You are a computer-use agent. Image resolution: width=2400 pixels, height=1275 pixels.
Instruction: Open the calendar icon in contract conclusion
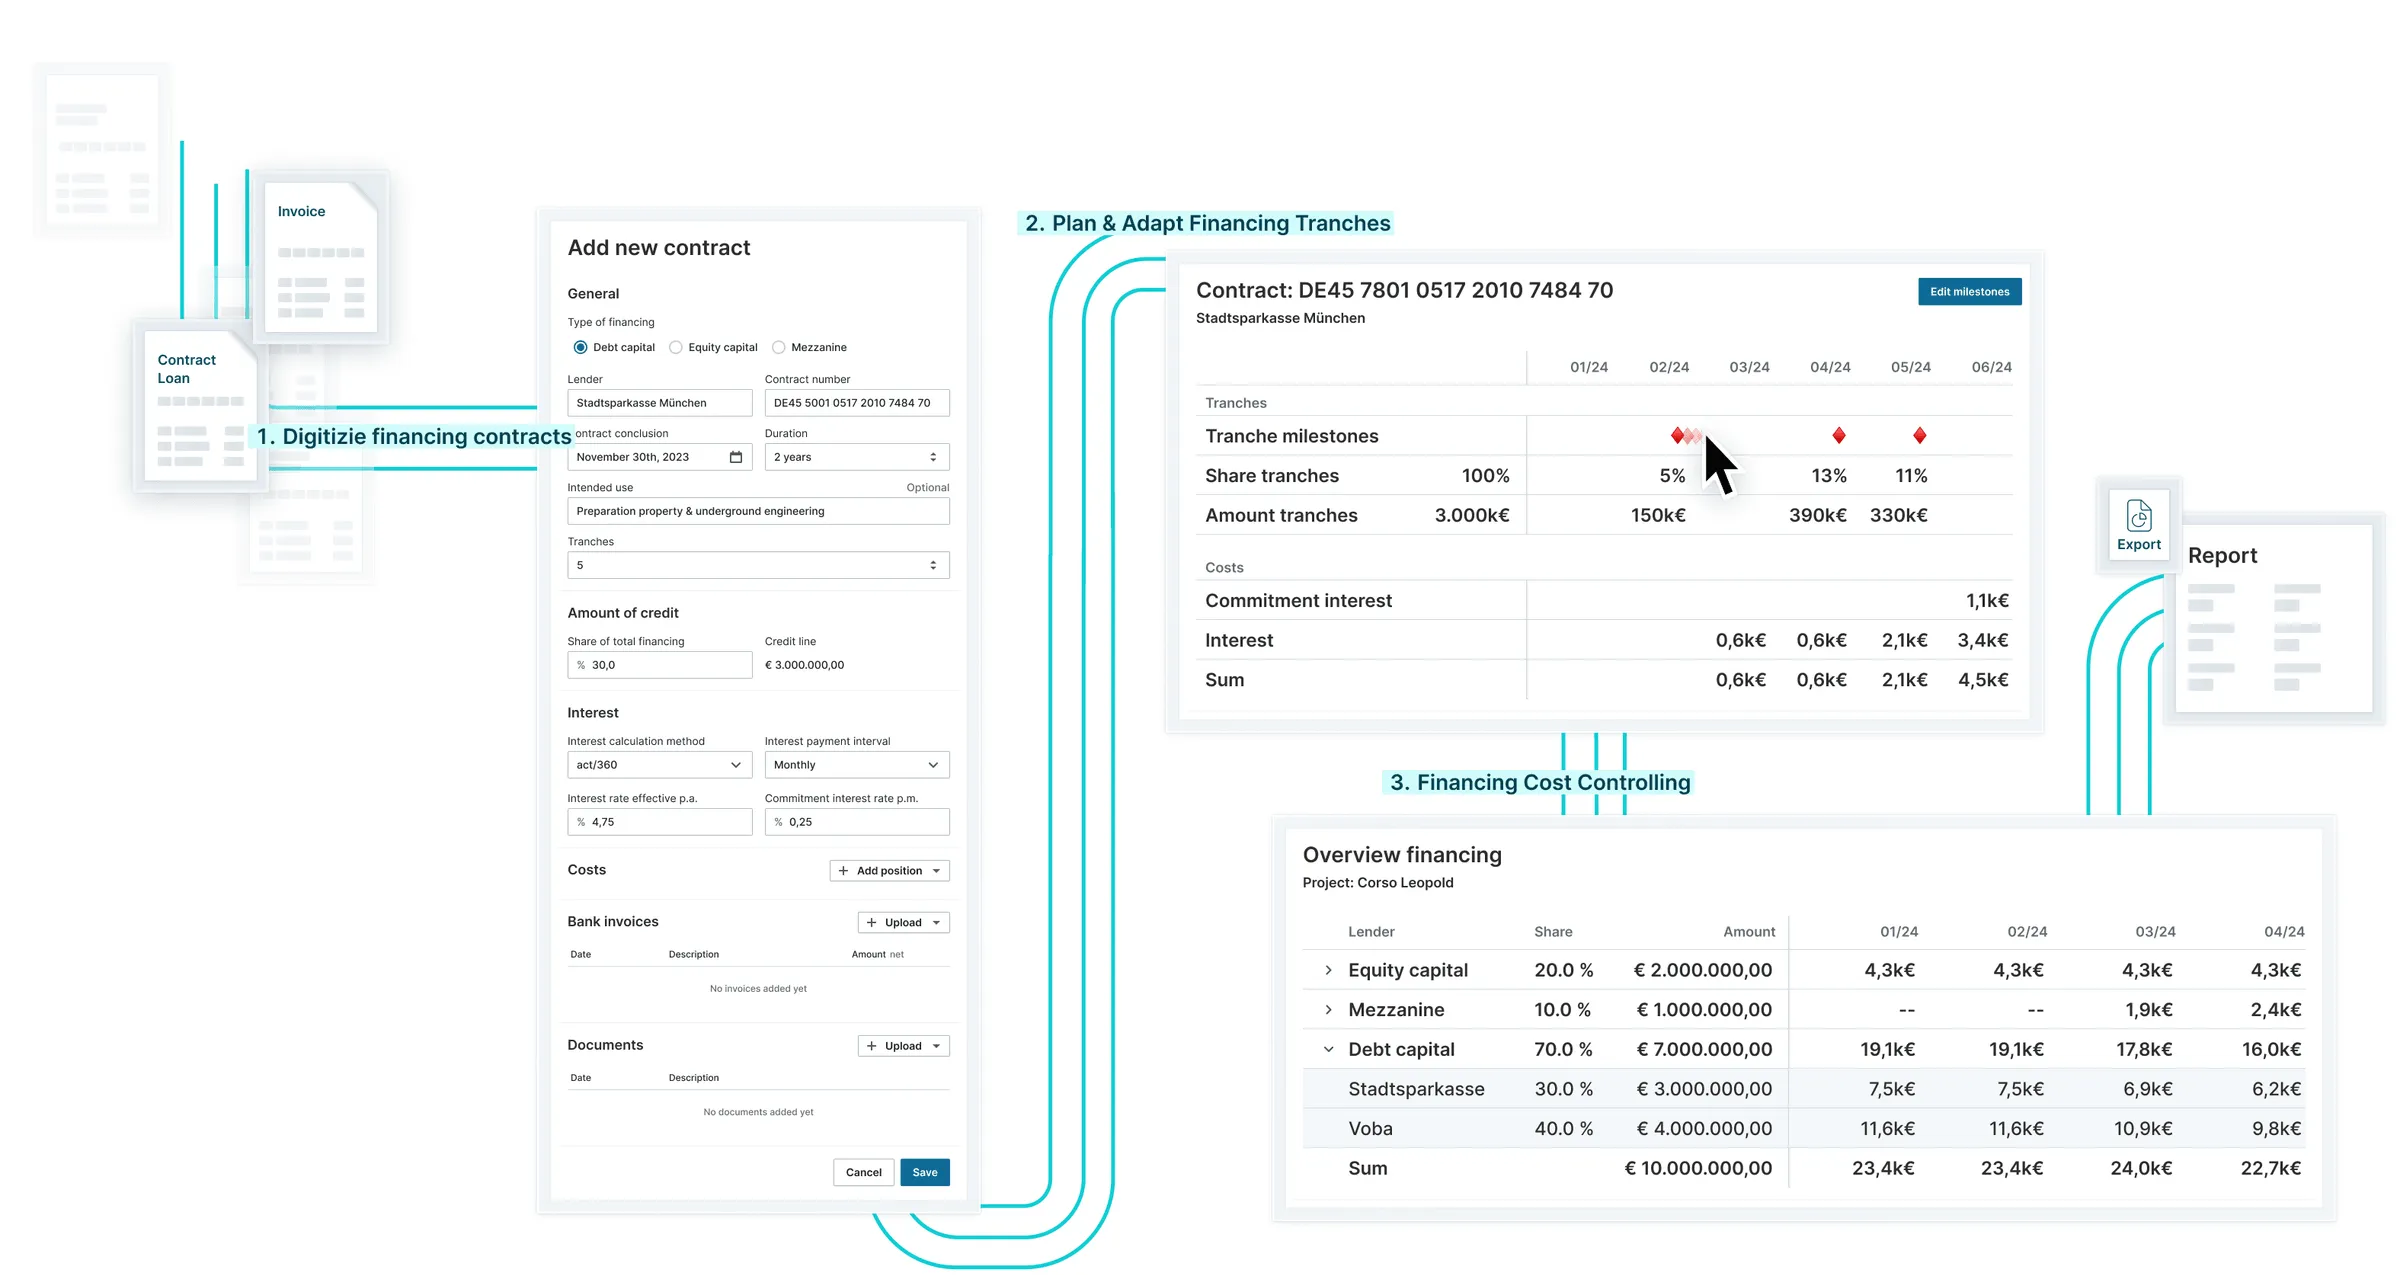click(x=736, y=457)
